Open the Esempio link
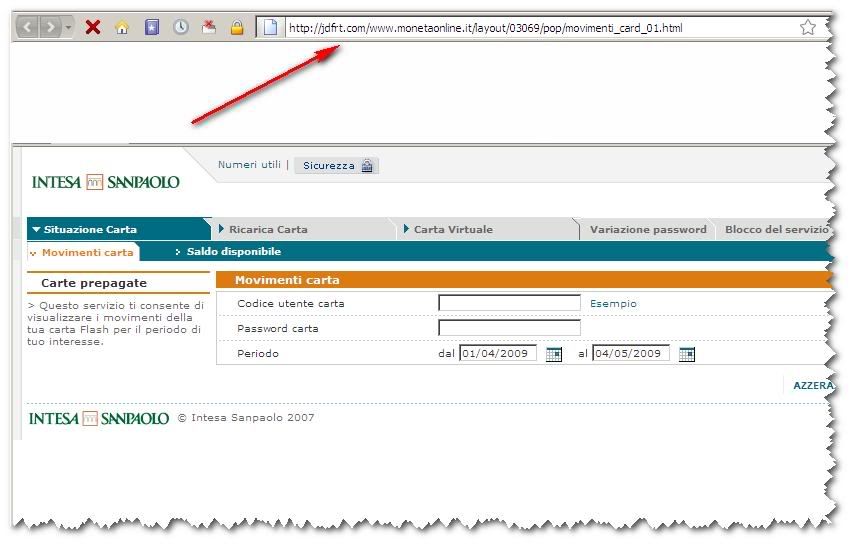Viewport: 853px width, 546px height. (x=613, y=304)
